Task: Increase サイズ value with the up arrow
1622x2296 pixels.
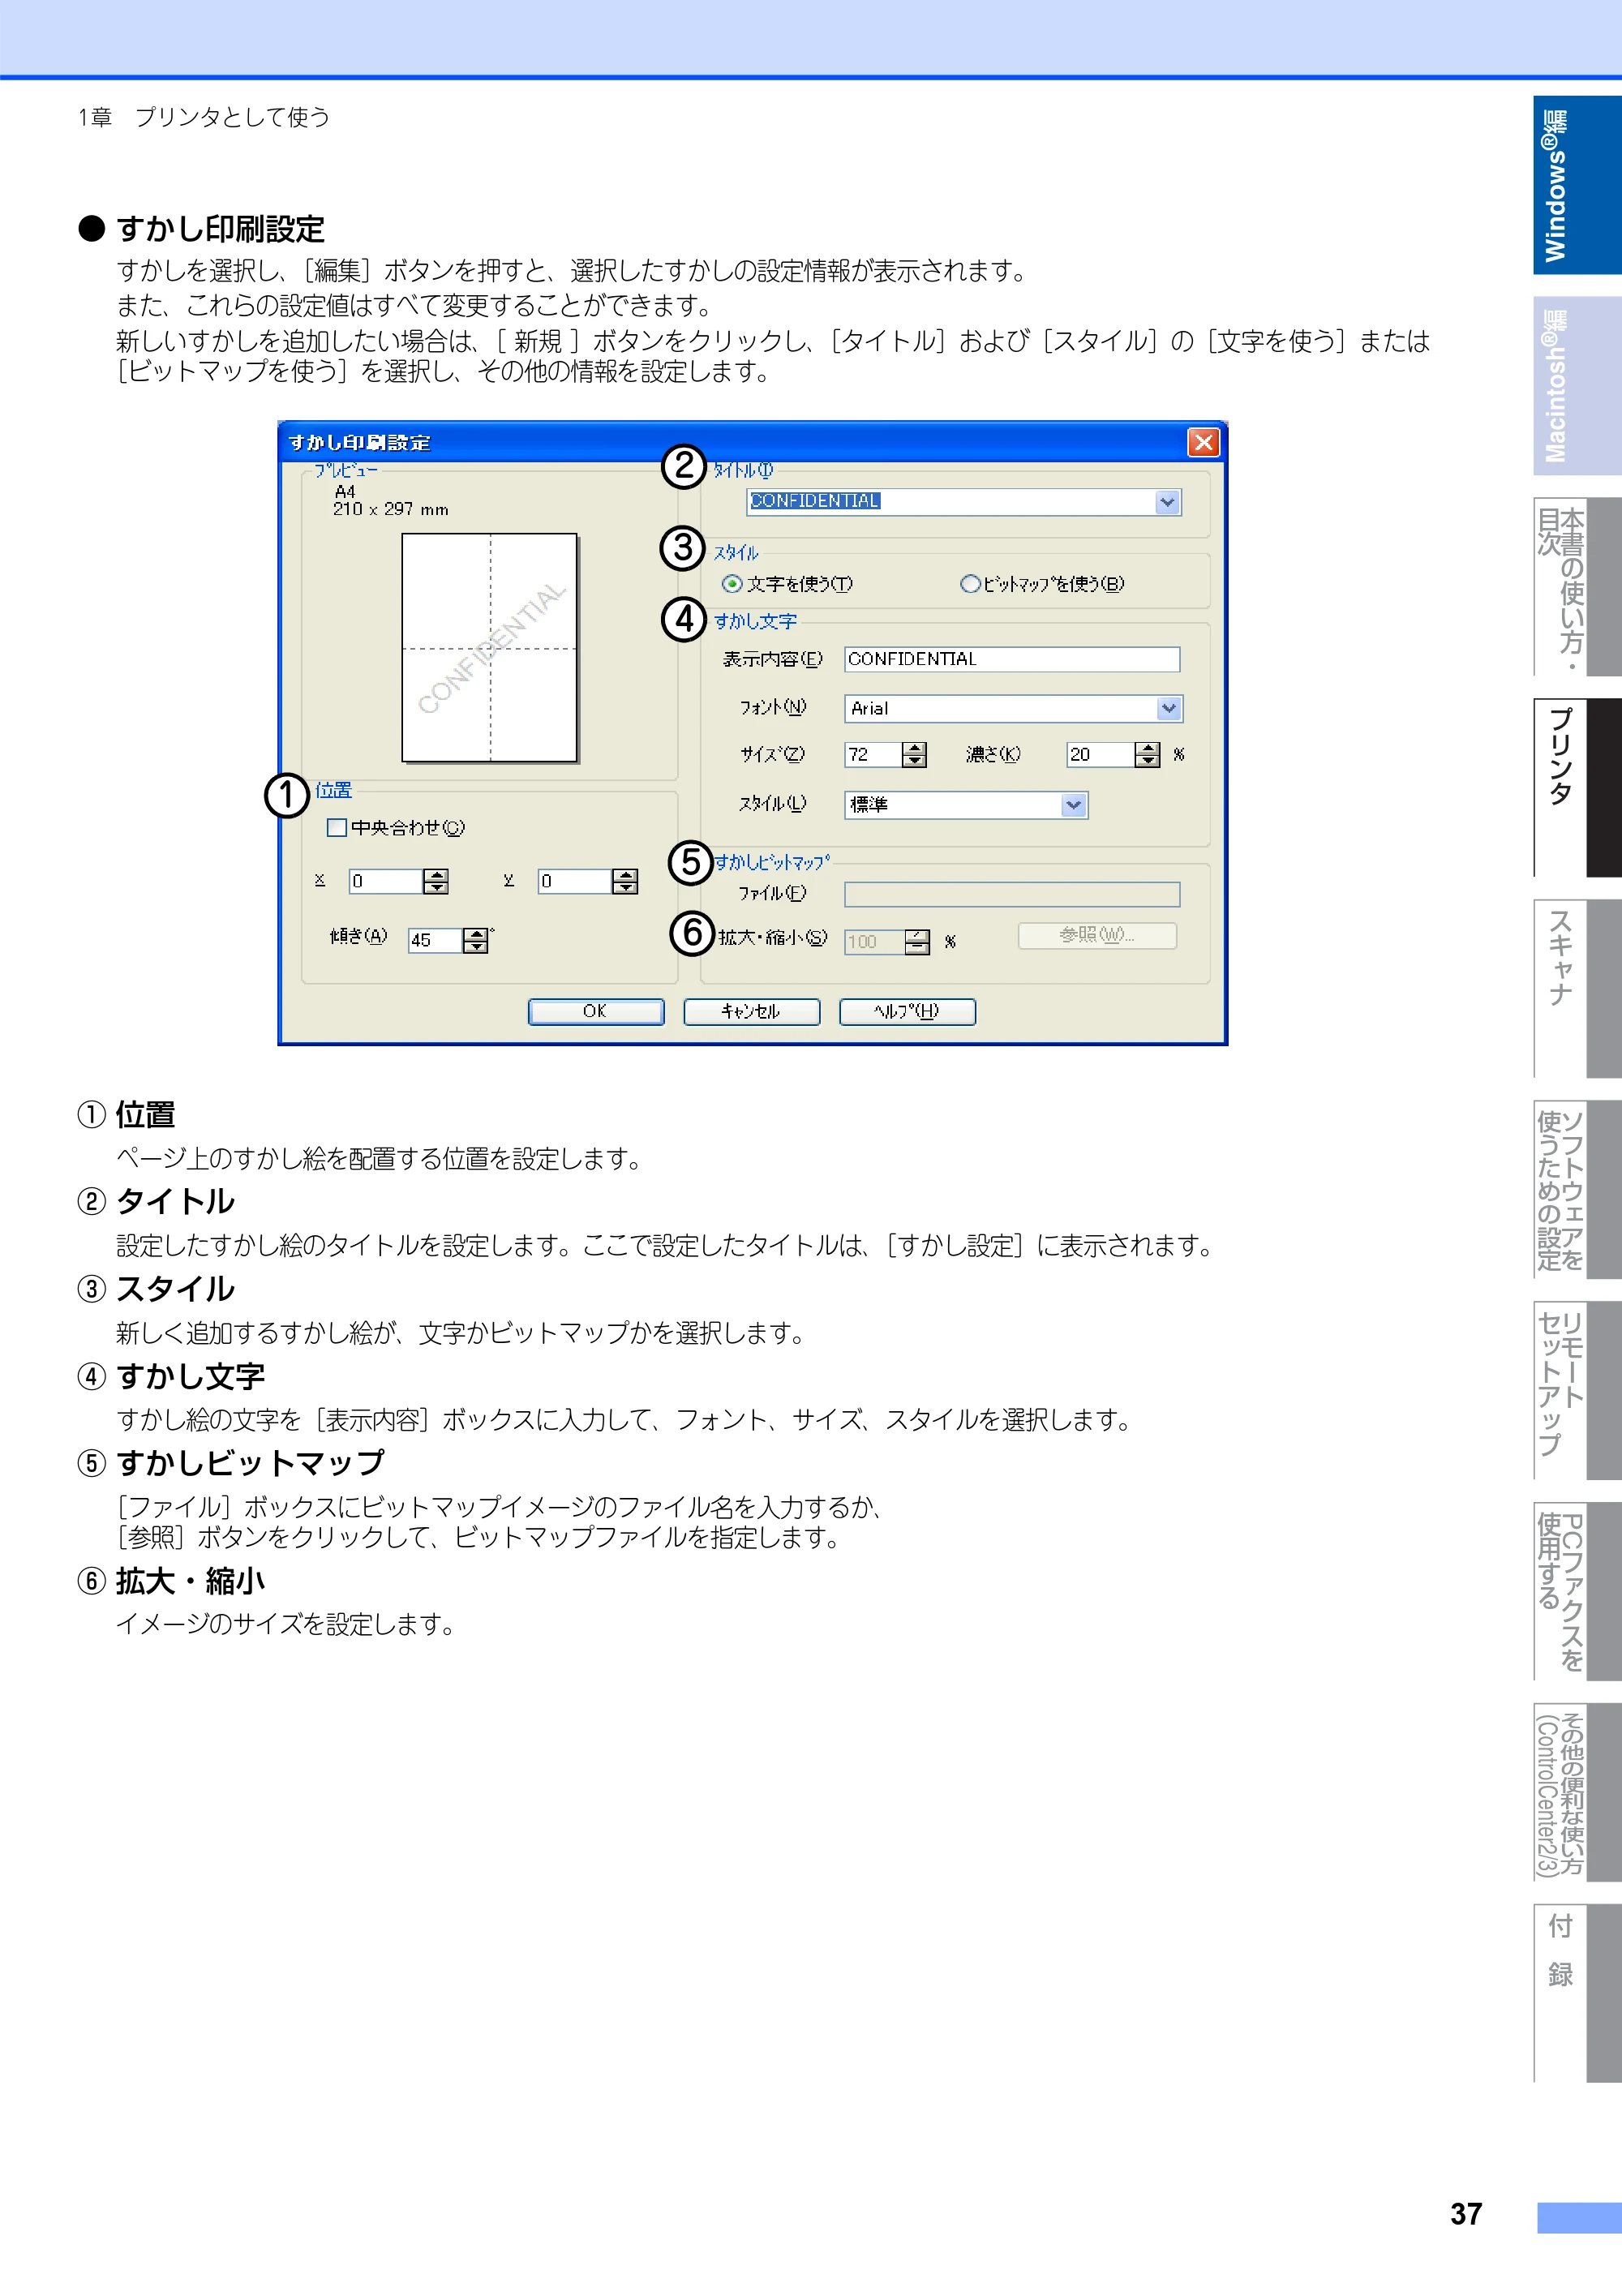Action: 914,748
